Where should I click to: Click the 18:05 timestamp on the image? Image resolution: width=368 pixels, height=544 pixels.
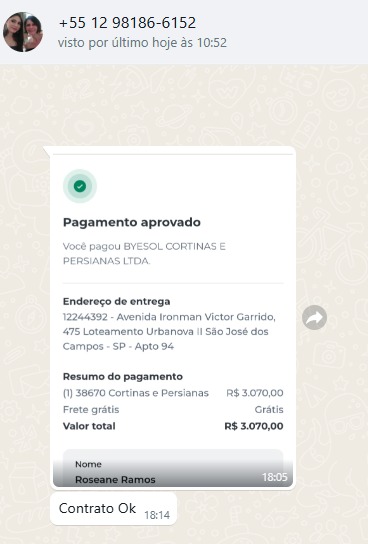pyautogui.click(x=275, y=477)
